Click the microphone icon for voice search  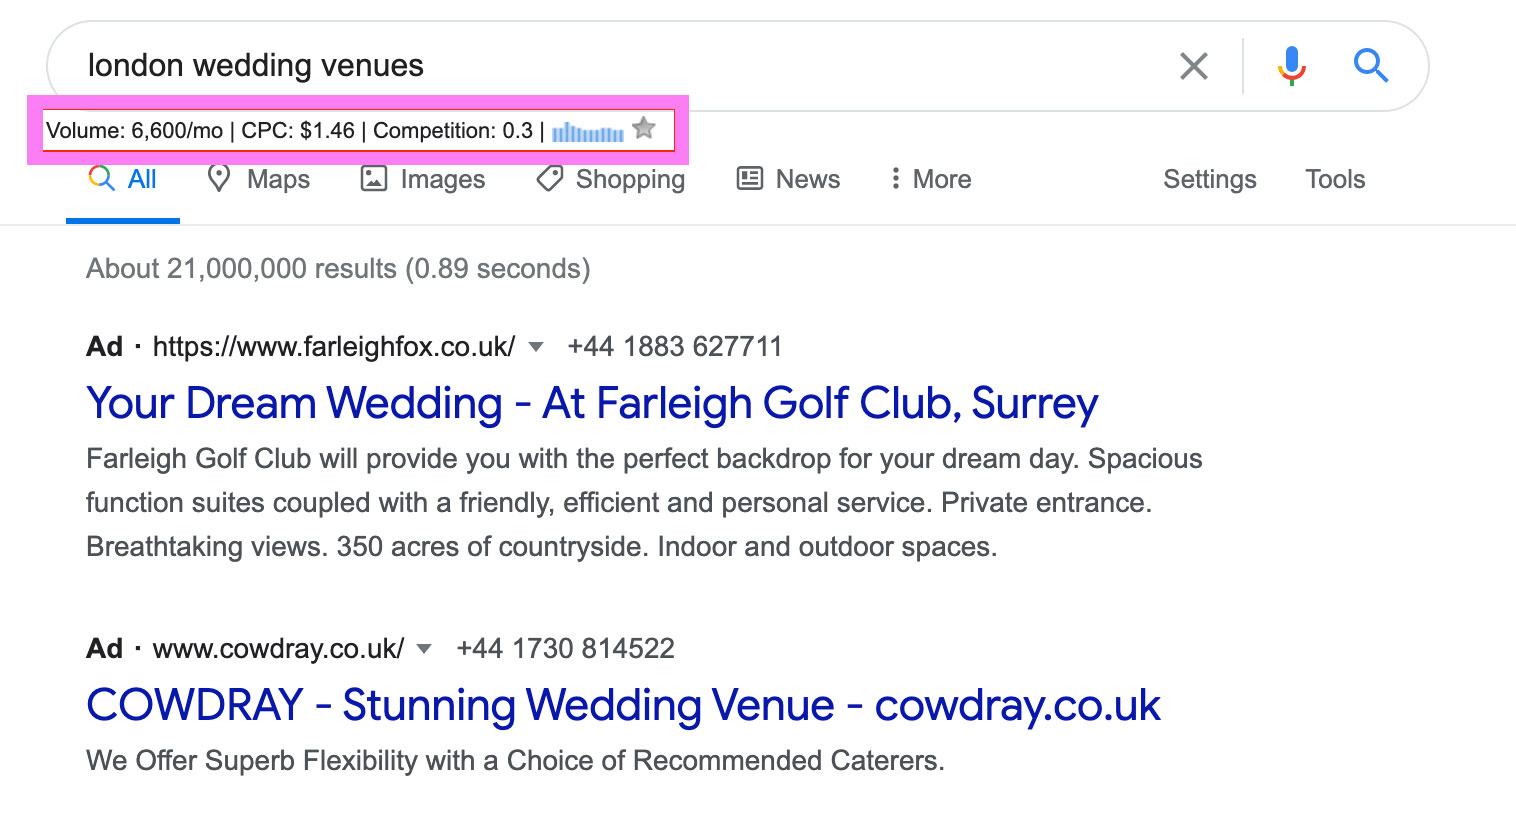(x=1291, y=66)
